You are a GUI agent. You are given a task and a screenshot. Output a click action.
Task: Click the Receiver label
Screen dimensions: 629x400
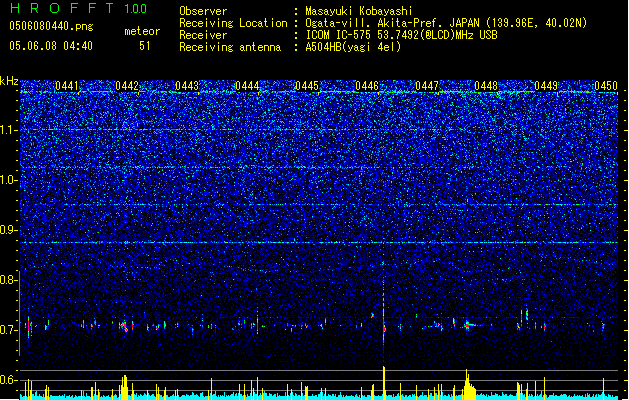click(x=203, y=35)
